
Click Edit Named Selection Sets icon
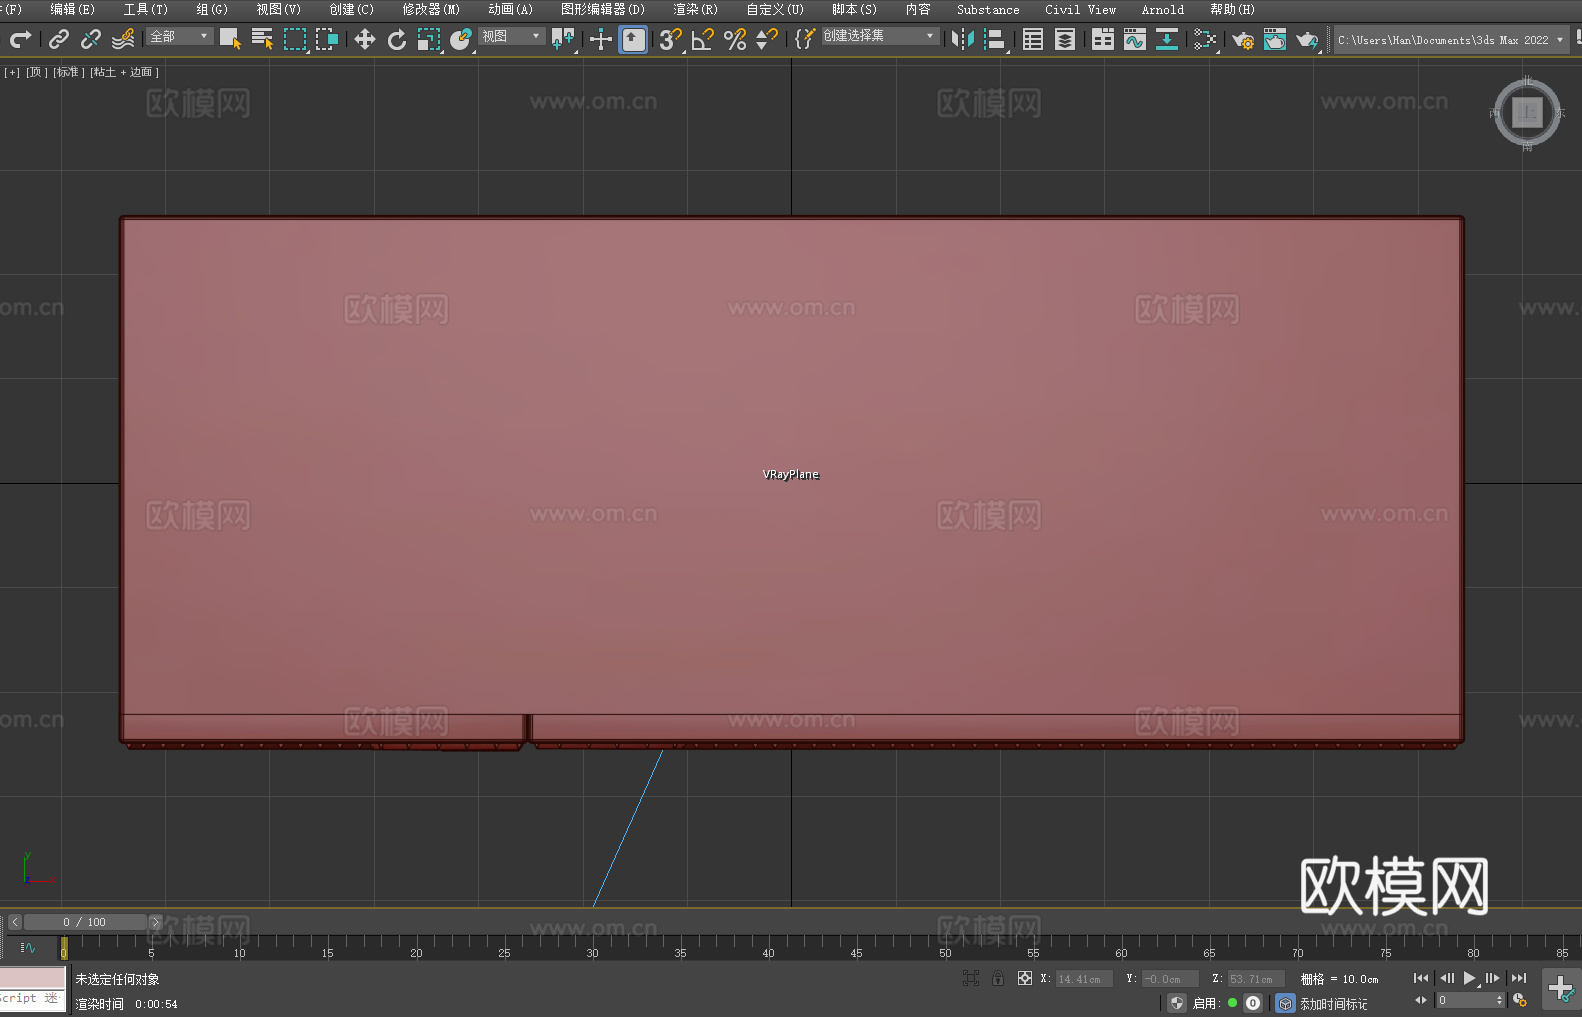tap(805, 39)
